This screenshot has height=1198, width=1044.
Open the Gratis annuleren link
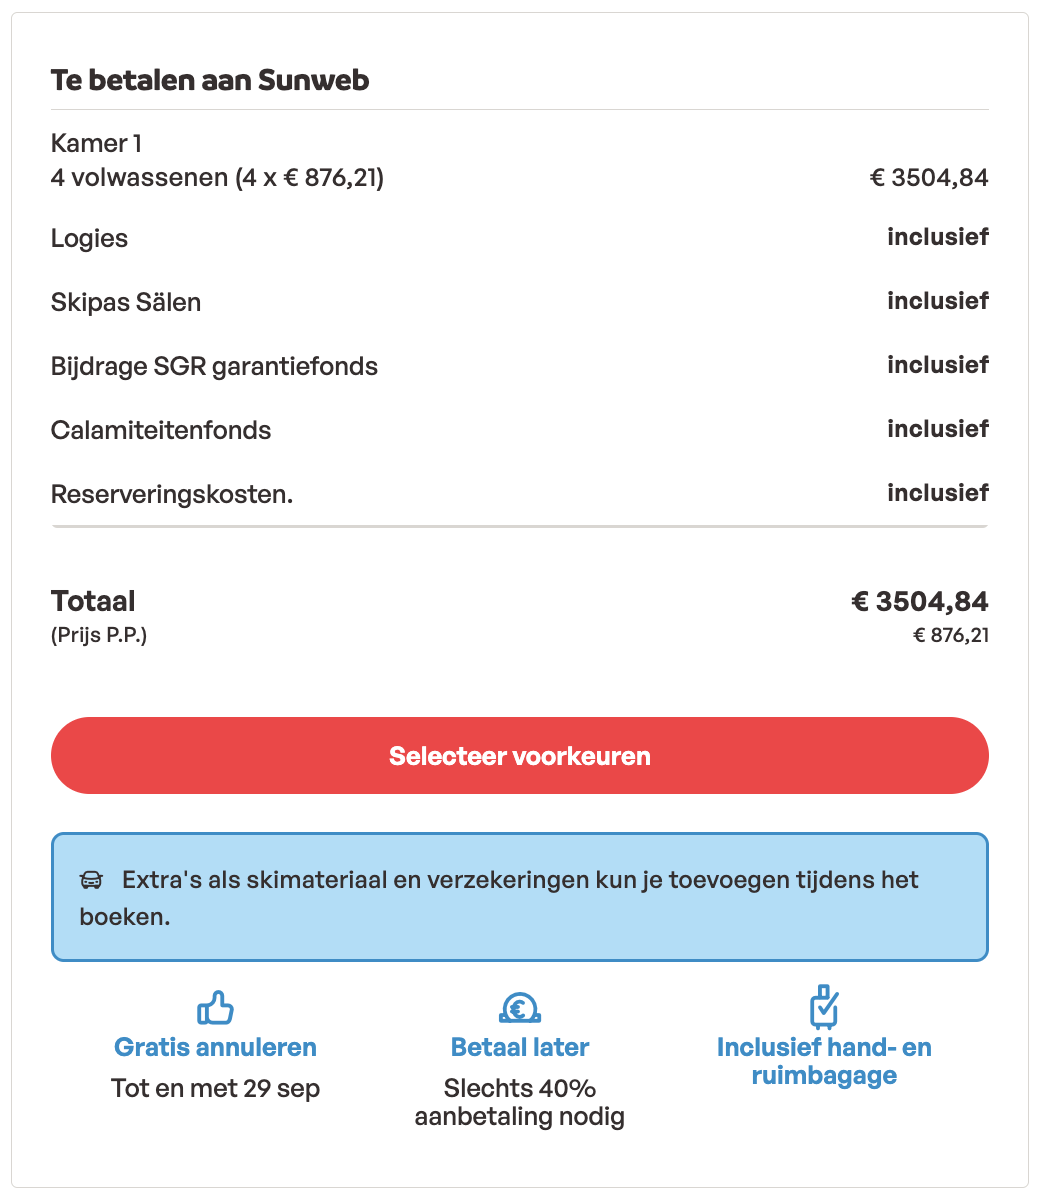215,1047
